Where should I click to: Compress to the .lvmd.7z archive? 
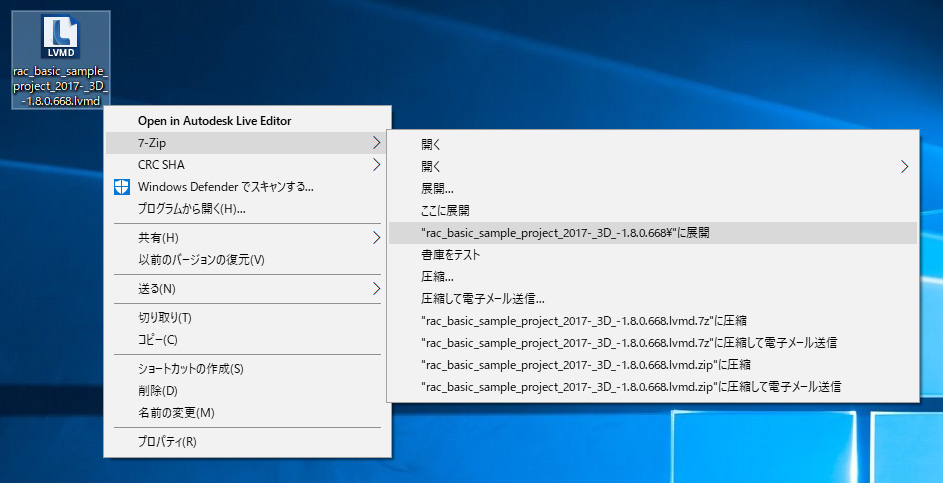tap(653, 321)
